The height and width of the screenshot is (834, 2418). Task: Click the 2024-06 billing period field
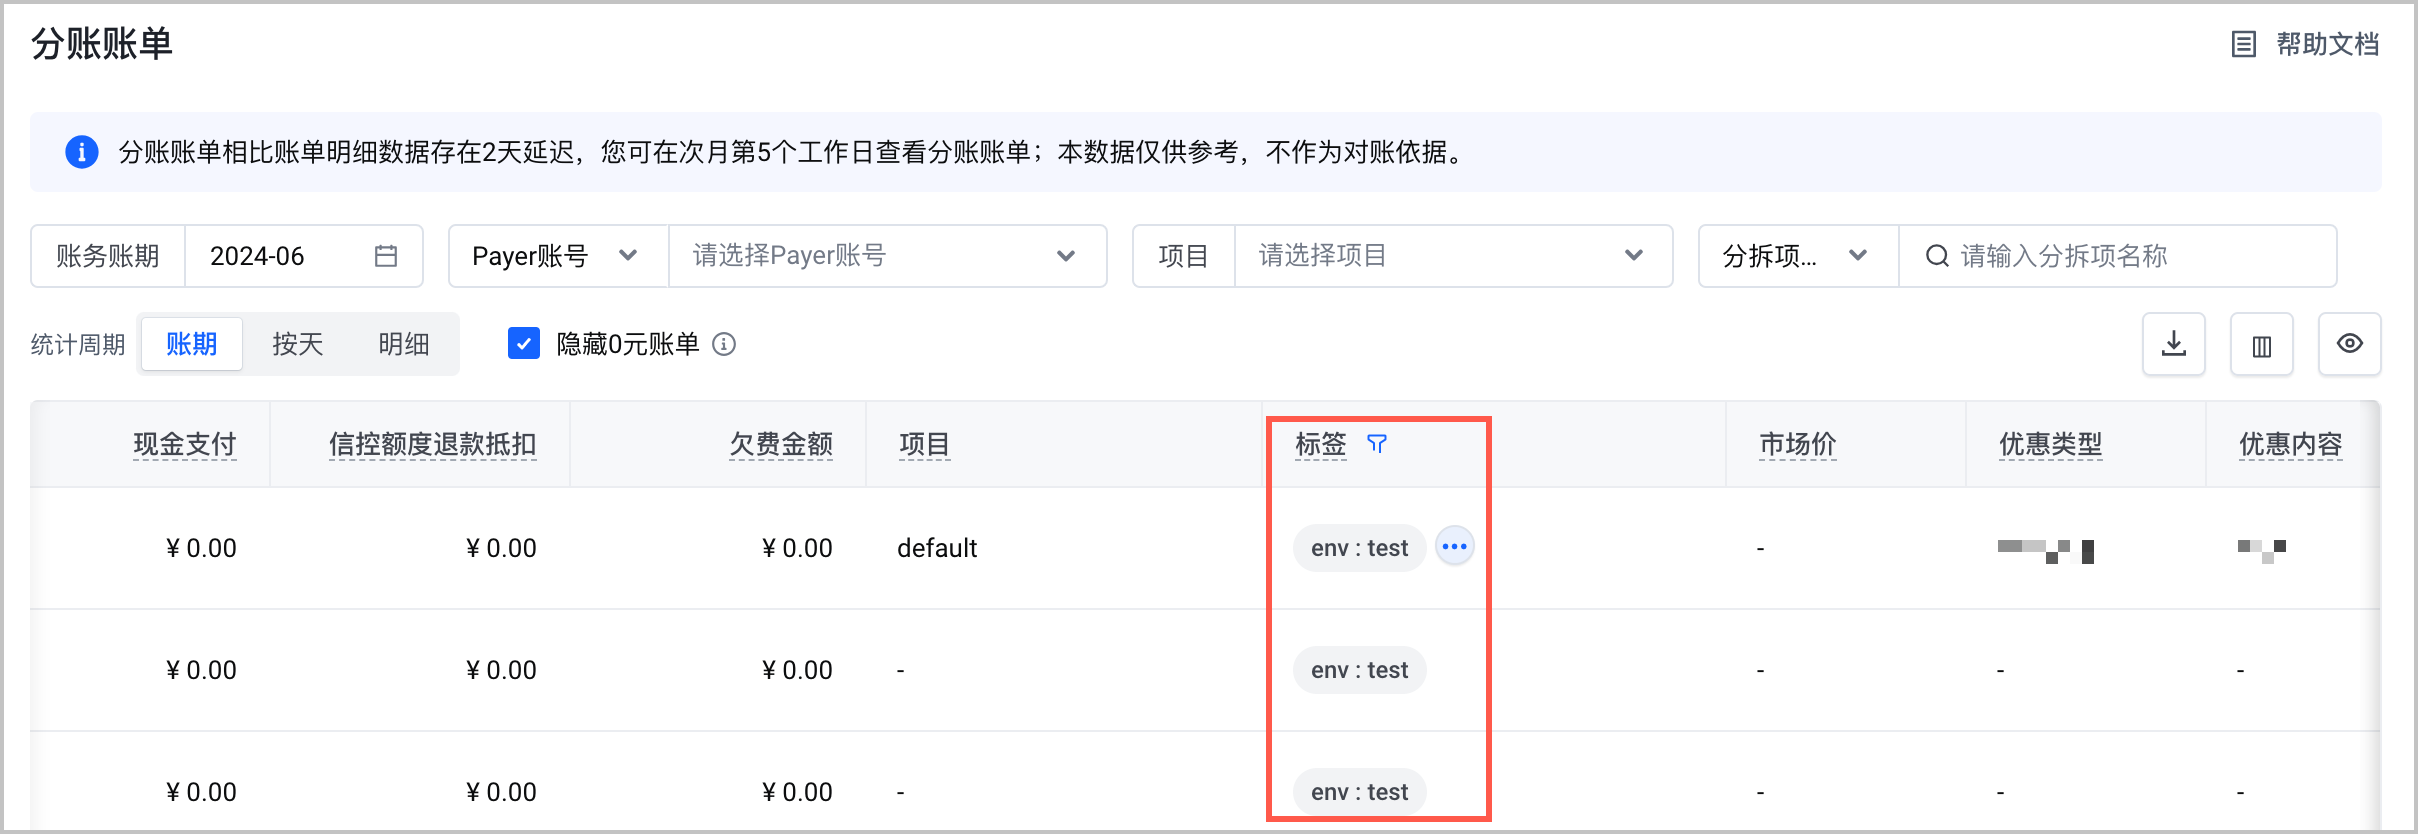pos(304,256)
